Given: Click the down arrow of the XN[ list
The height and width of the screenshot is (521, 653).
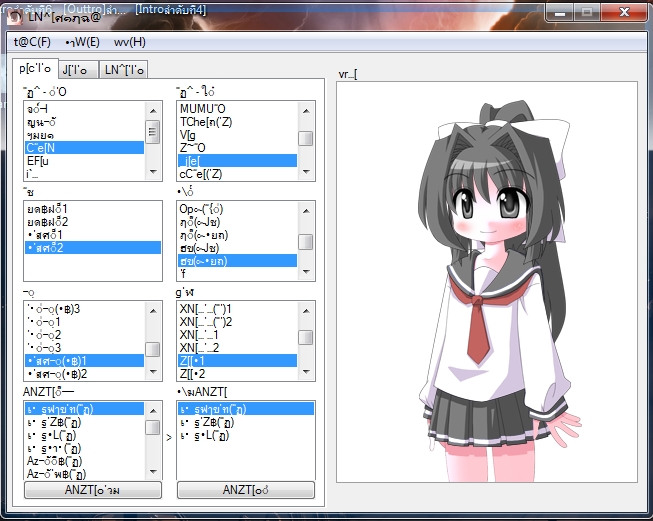Looking at the screenshot, I should tap(306, 371).
